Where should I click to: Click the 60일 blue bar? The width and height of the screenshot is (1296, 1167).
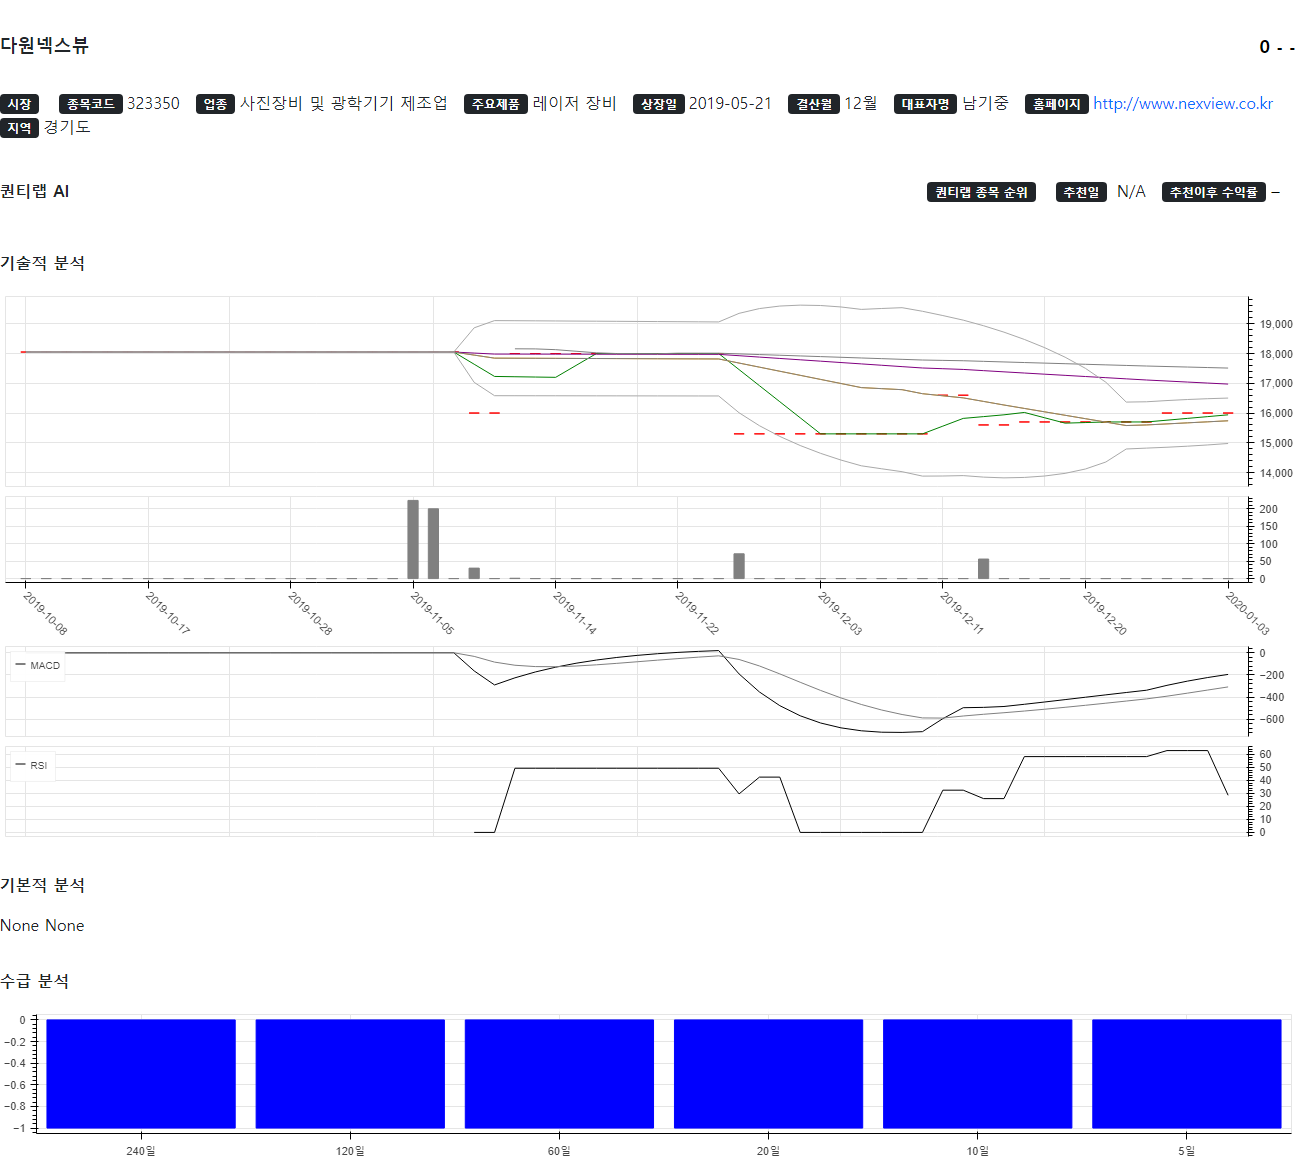(x=559, y=1074)
